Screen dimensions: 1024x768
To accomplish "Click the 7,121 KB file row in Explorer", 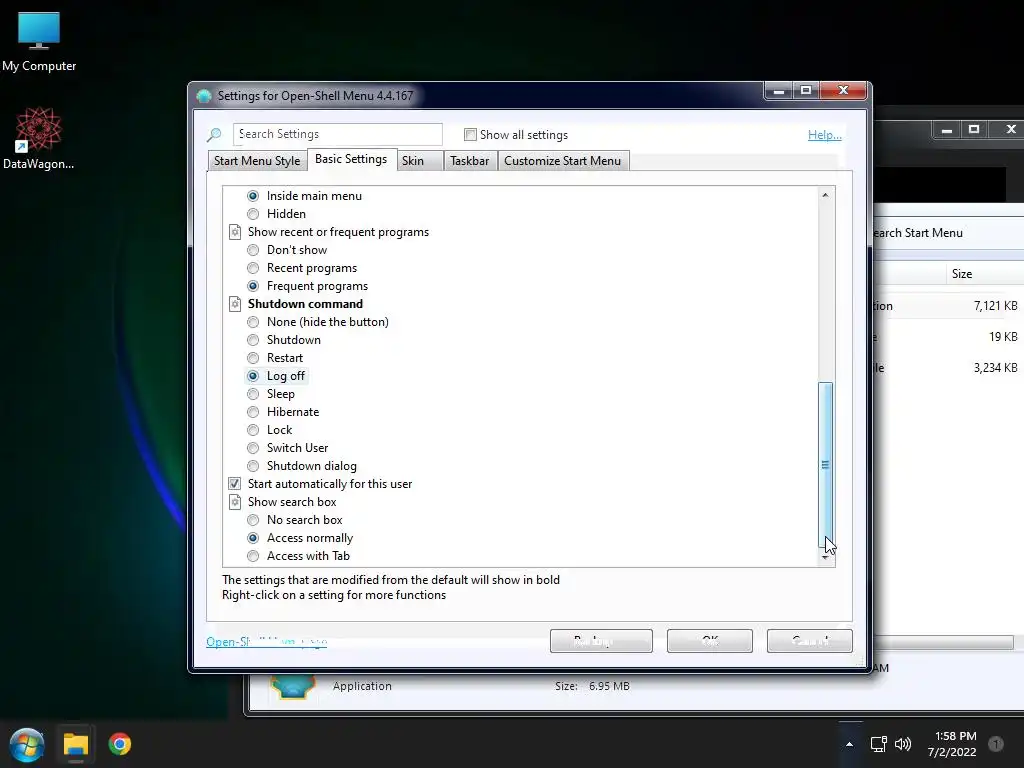I will [949, 306].
